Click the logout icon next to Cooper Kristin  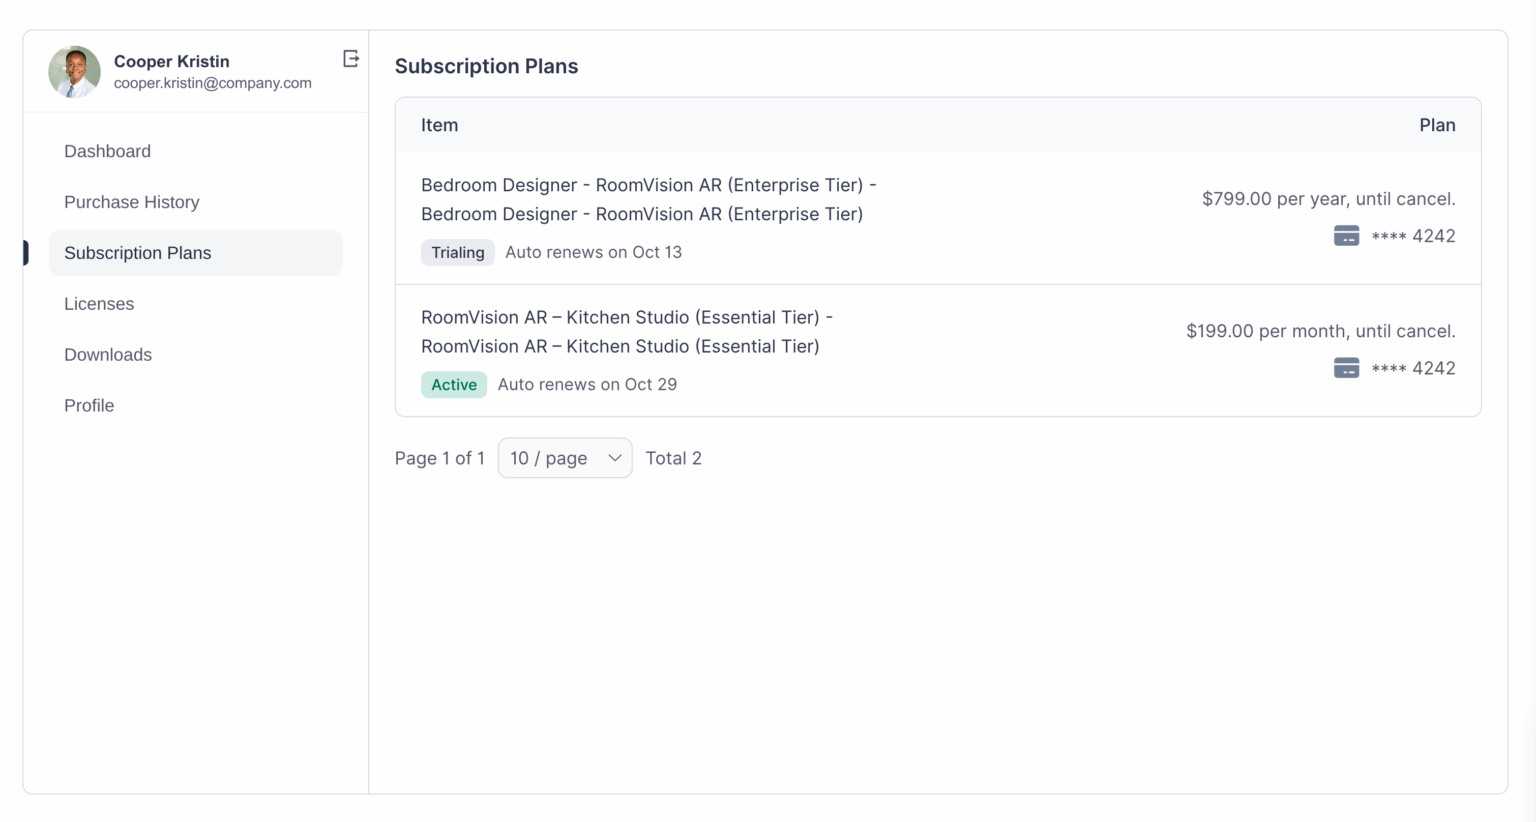(x=351, y=59)
